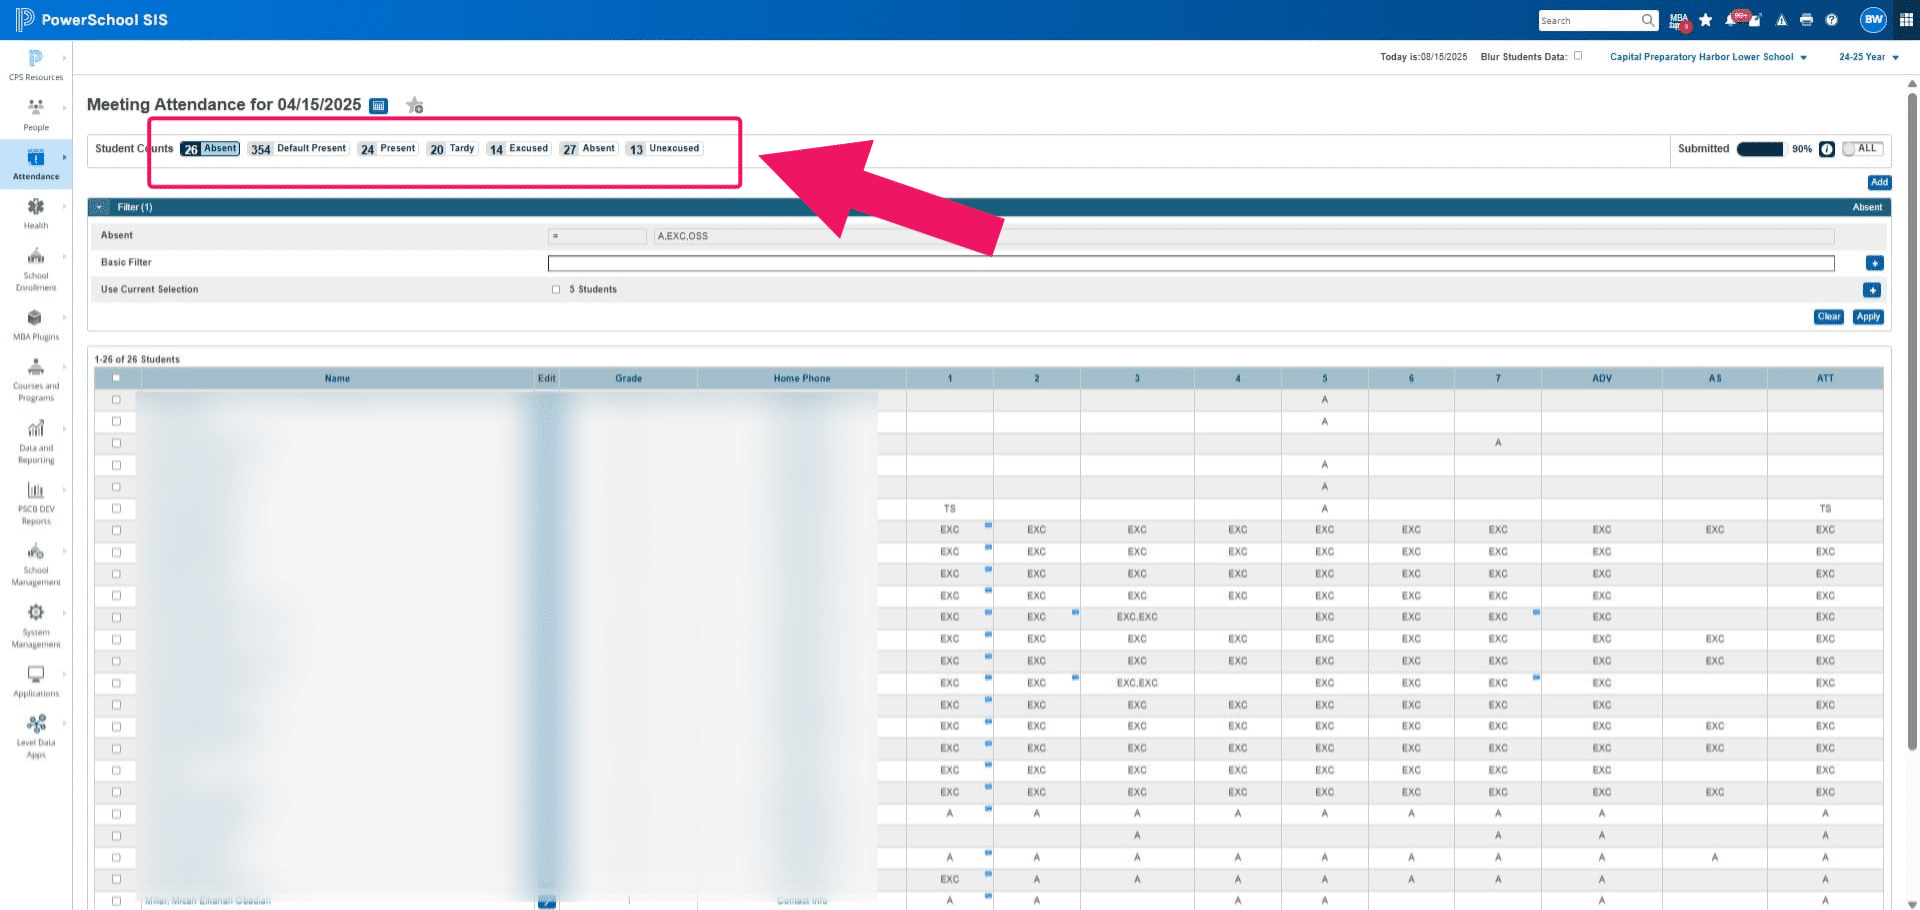Image resolution: width=1920 pixels, height=910 pixels.
Task: Open the Capital Preparatory Harbor Lower School dropdown
Action: [x=1708, y=57]
